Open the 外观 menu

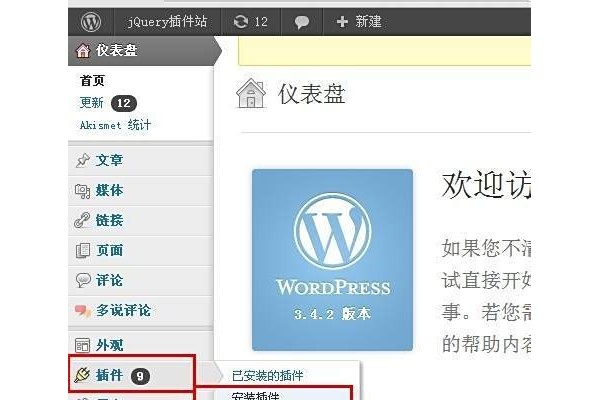[109, 345]
